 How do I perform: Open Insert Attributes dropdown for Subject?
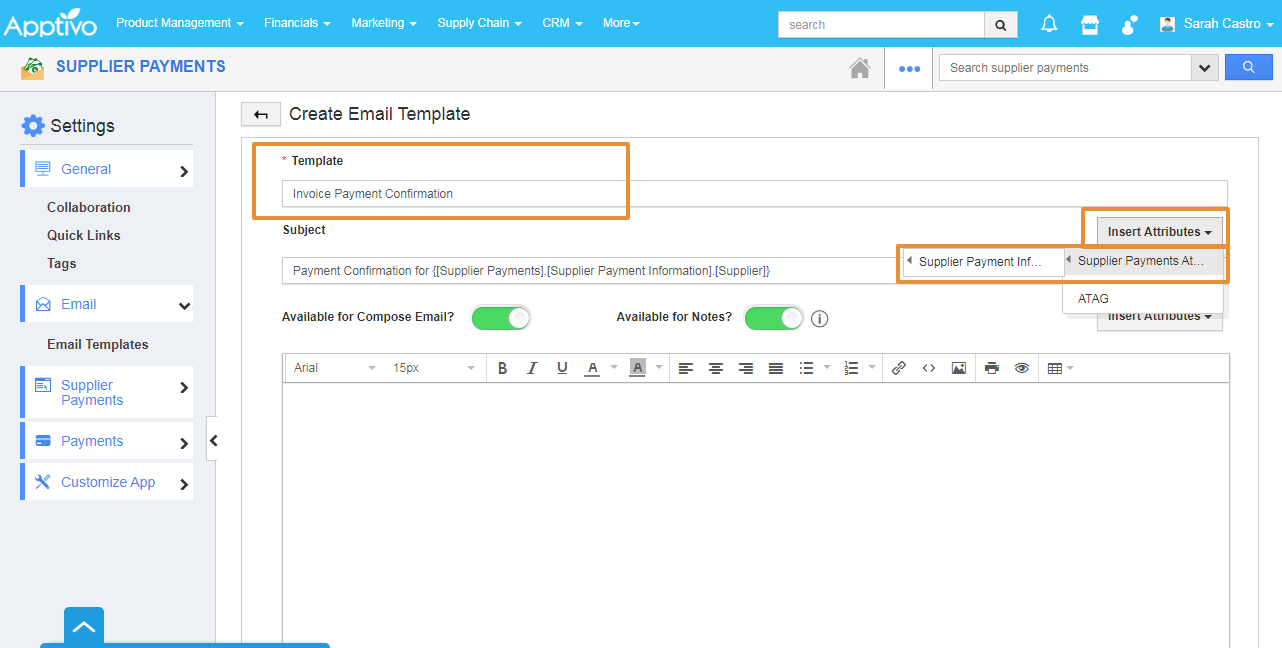[x=1159, y=231]
